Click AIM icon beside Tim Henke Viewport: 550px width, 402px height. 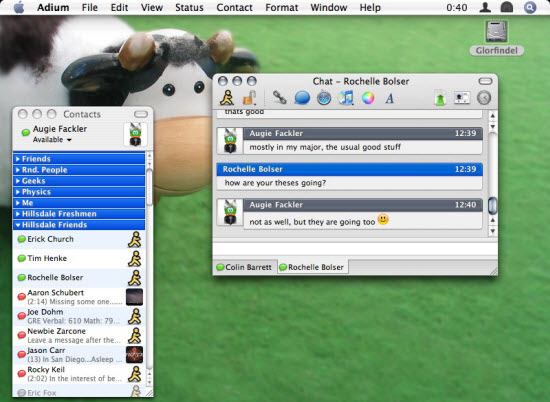(134, 259)
